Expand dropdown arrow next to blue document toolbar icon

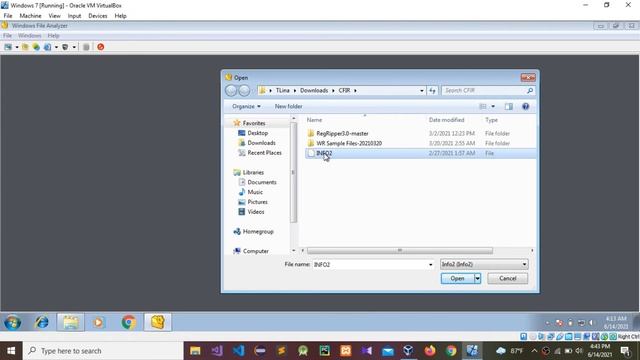(x=56, y=47)
